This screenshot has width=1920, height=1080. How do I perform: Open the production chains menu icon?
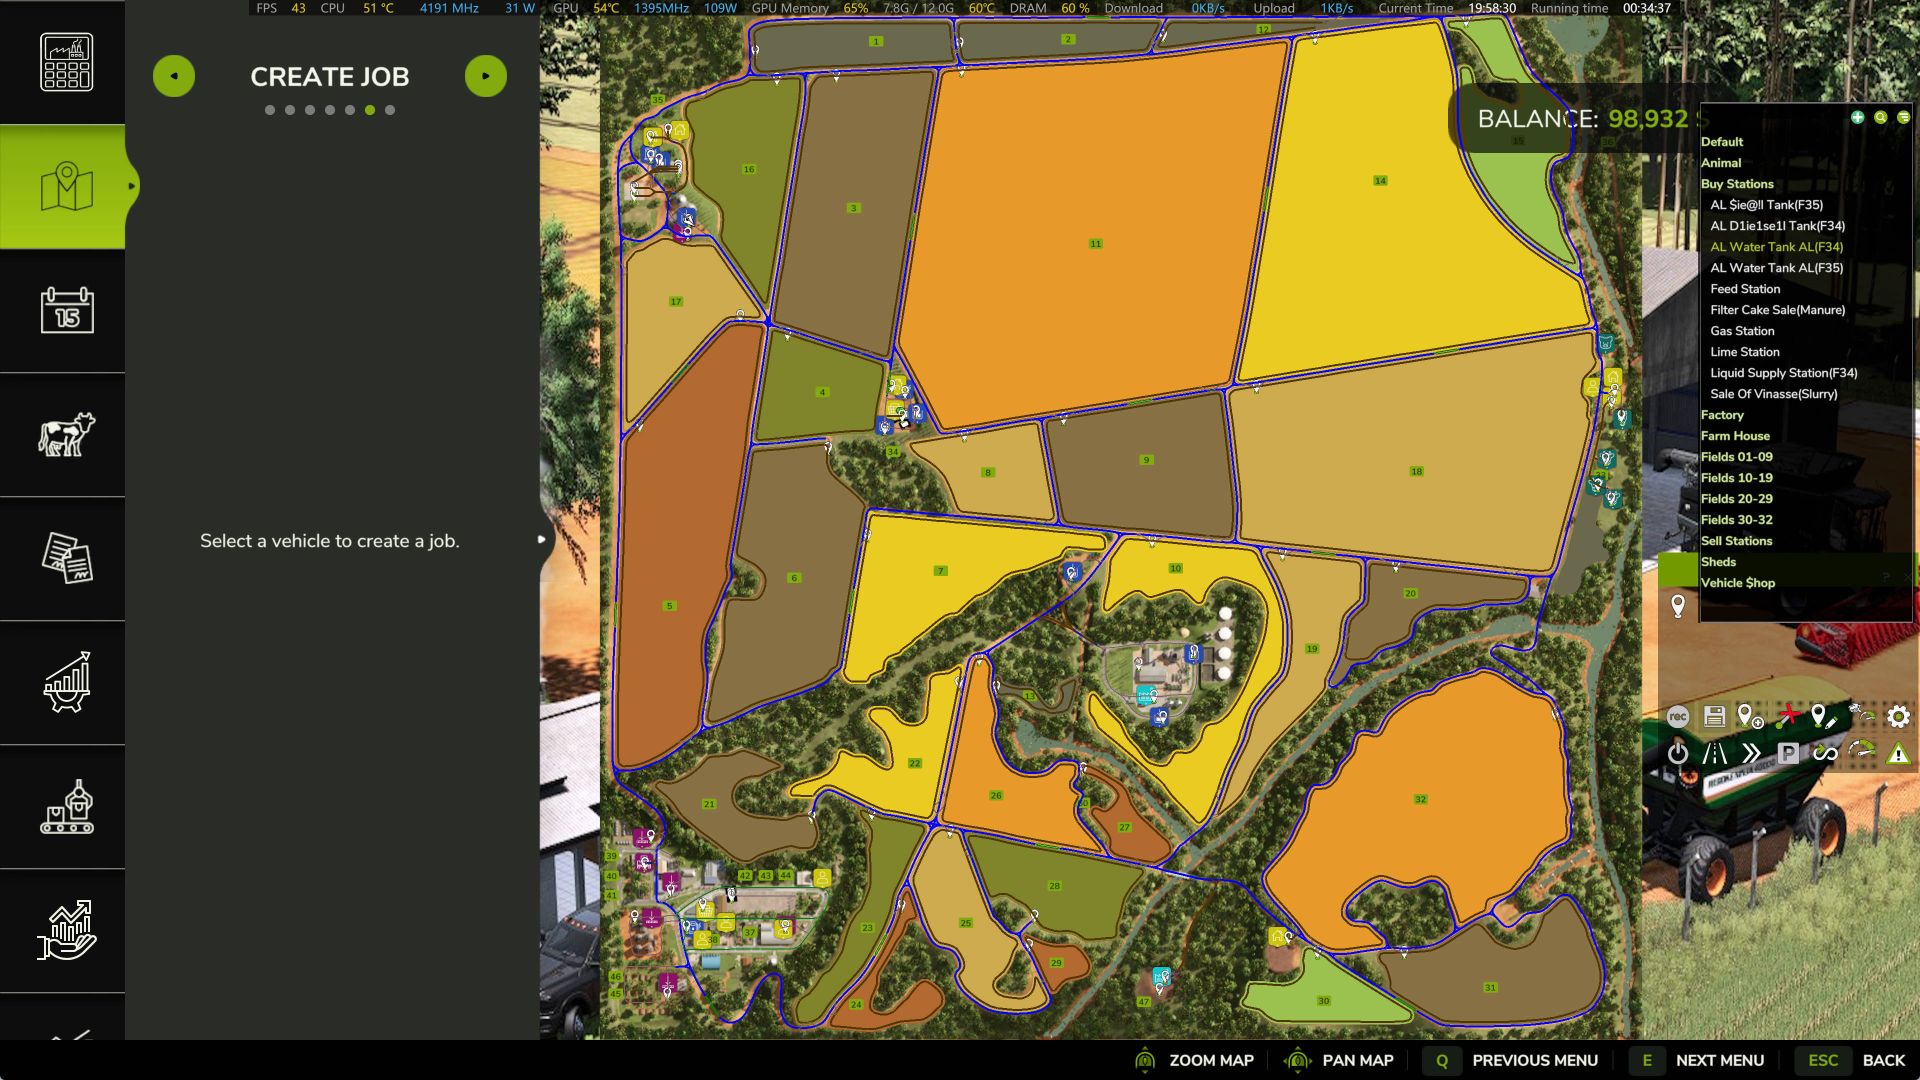coord(66,62)
